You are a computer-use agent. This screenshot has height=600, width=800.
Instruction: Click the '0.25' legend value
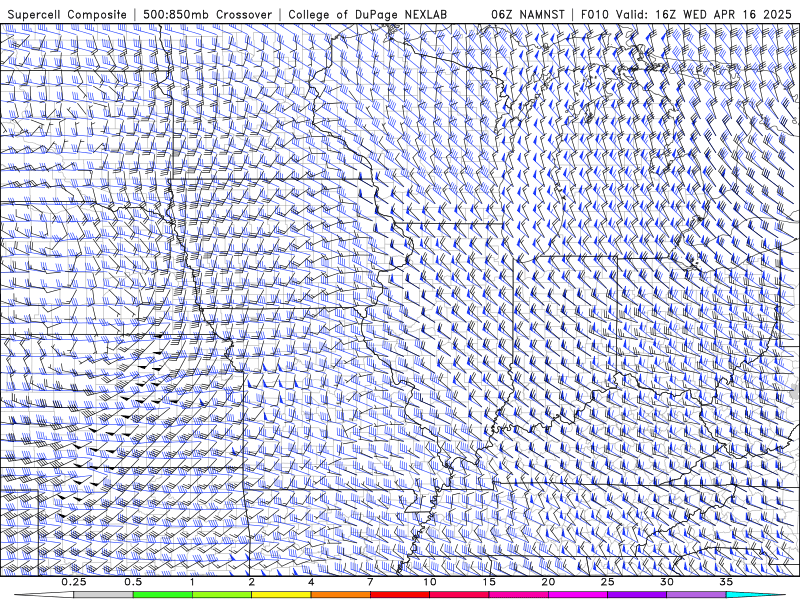(74, 582)
